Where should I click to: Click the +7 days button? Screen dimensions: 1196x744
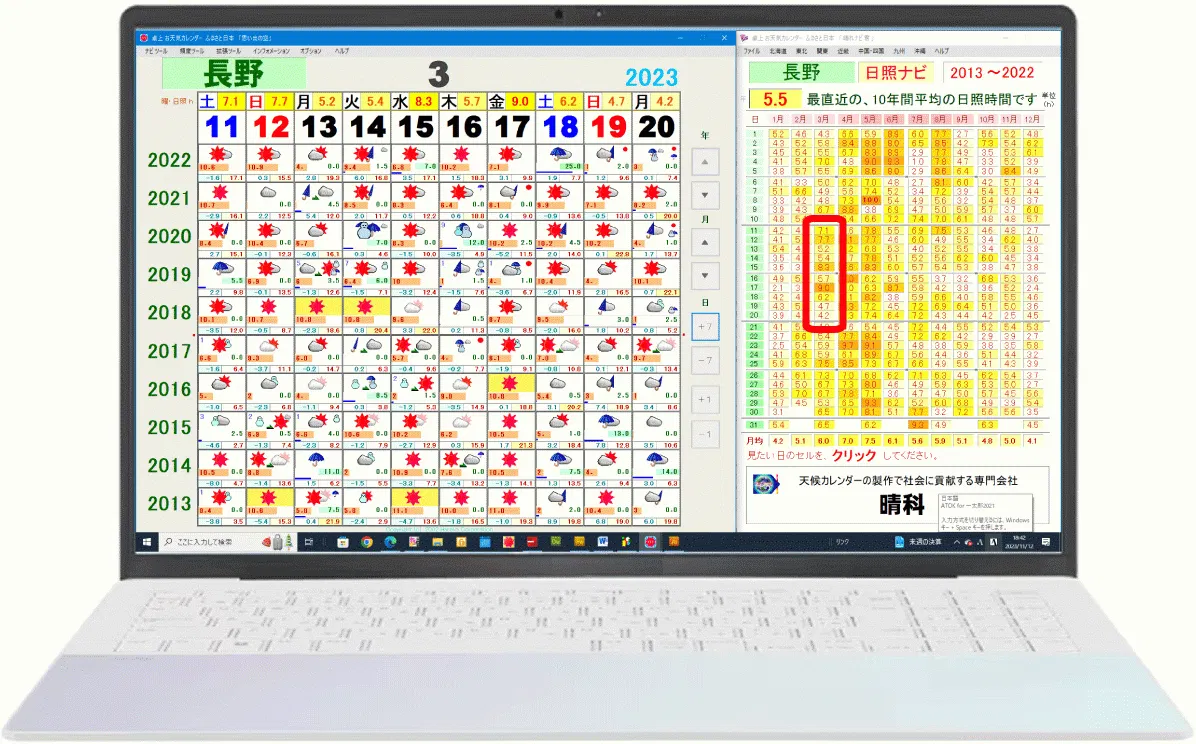click(x=704, y=326)
